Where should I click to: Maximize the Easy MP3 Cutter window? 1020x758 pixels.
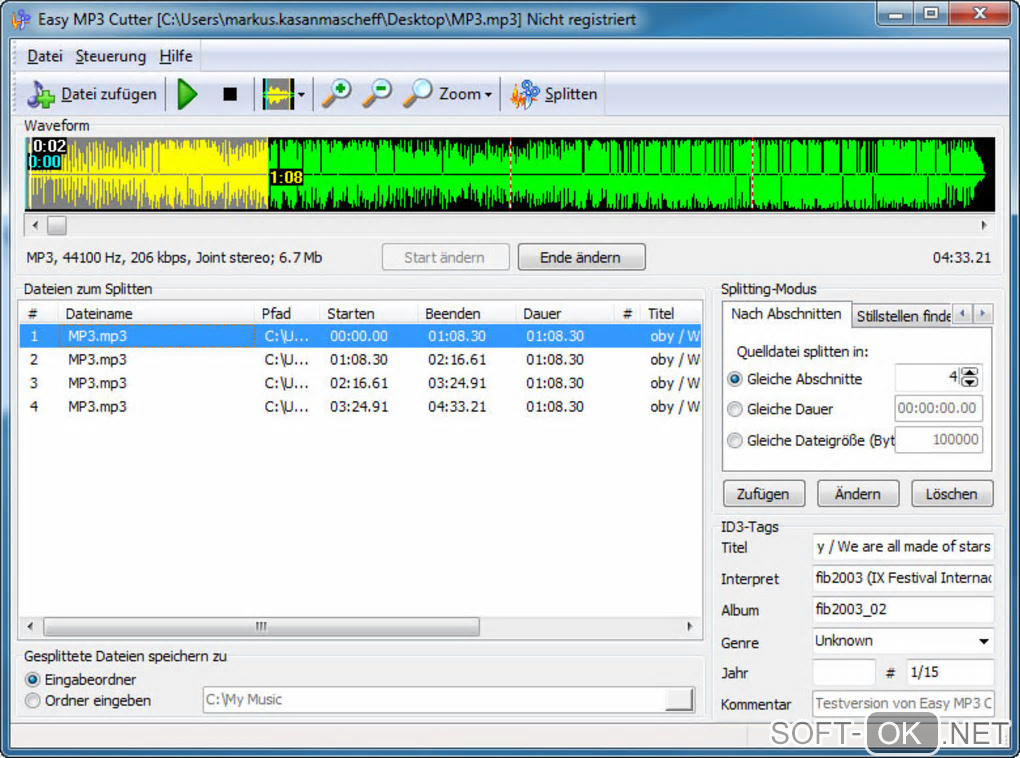point(932,14)
